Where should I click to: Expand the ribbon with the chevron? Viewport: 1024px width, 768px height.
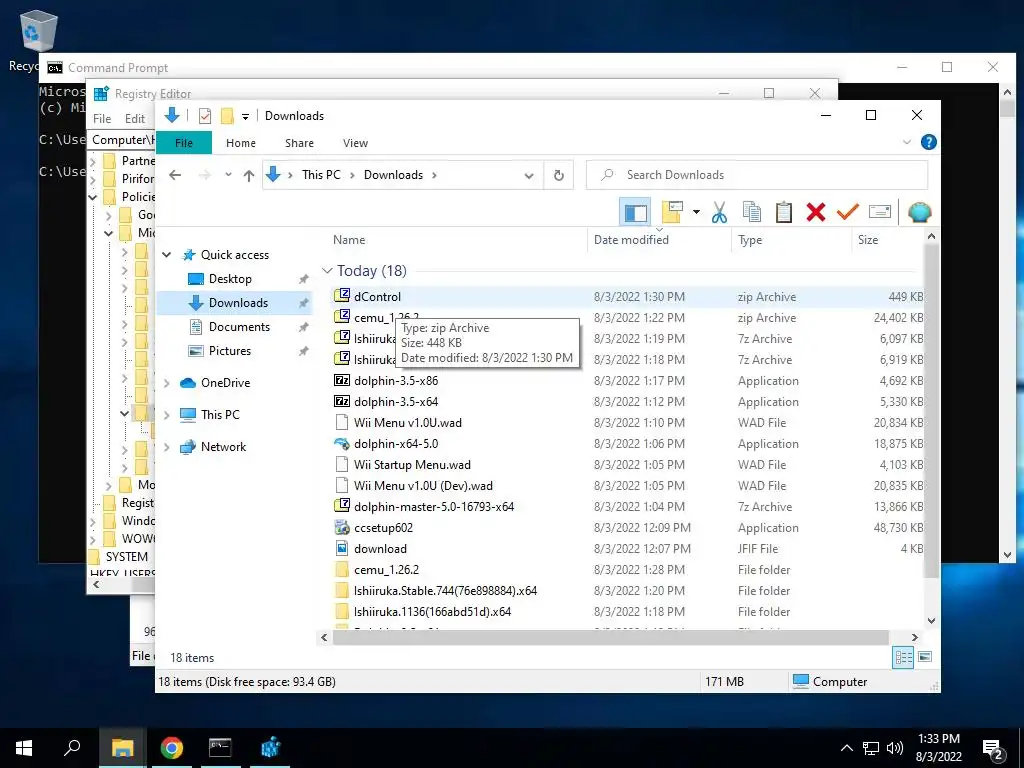coord(906,142)
